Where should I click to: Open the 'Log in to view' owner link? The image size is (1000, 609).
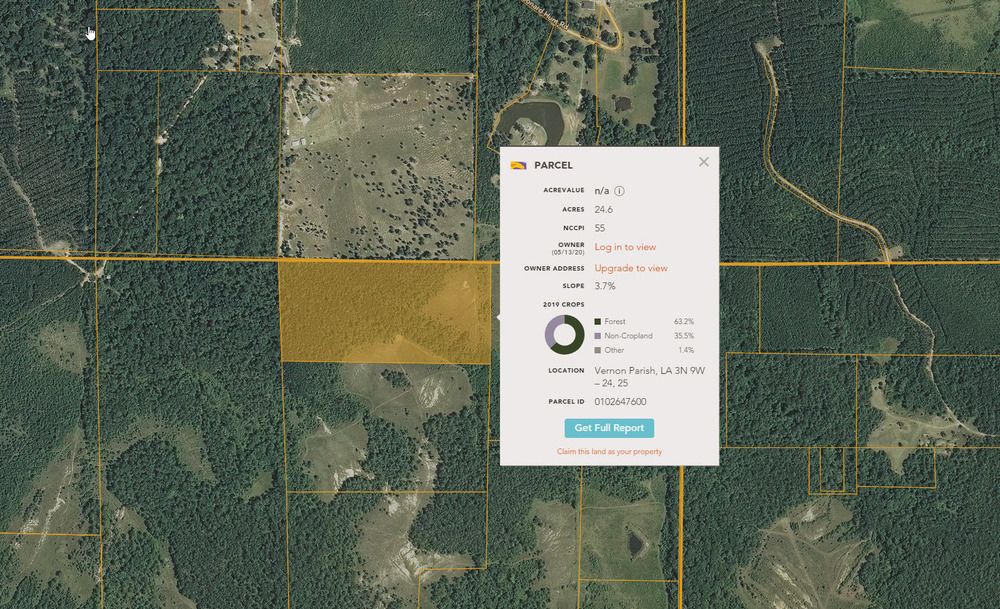click(x=625, y=247)
